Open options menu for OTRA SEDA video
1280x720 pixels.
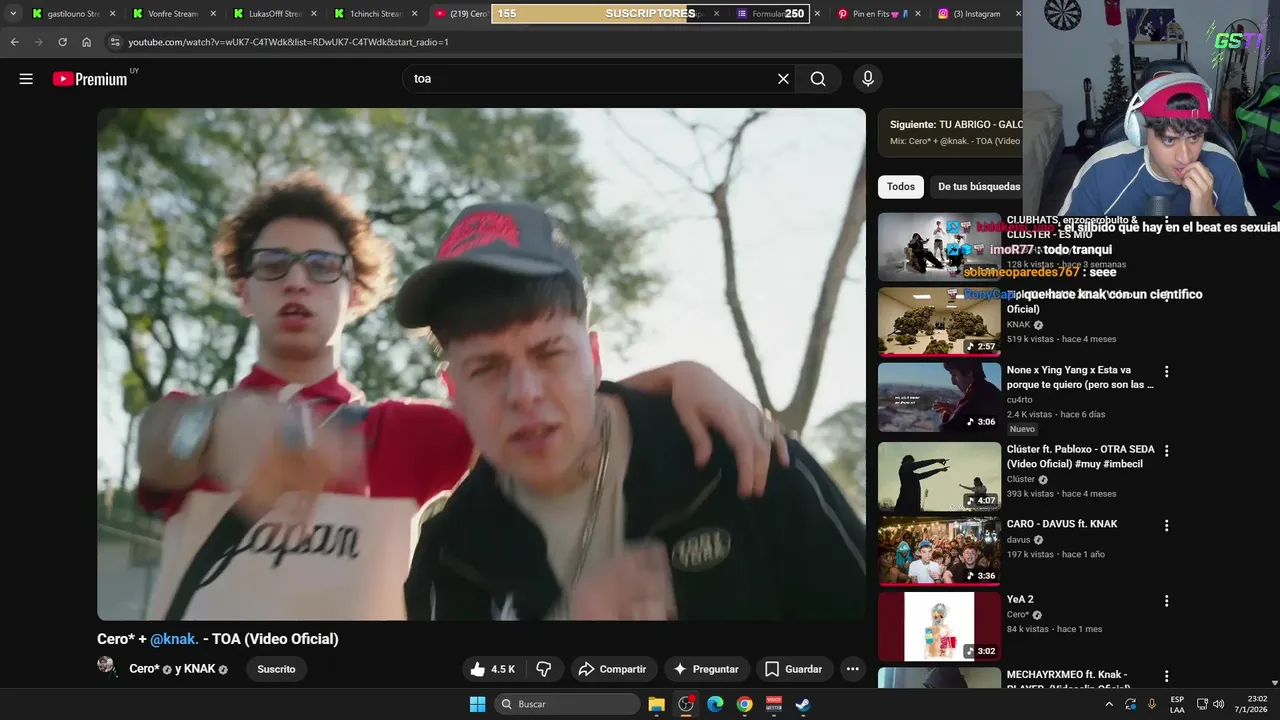point(1166,451)
